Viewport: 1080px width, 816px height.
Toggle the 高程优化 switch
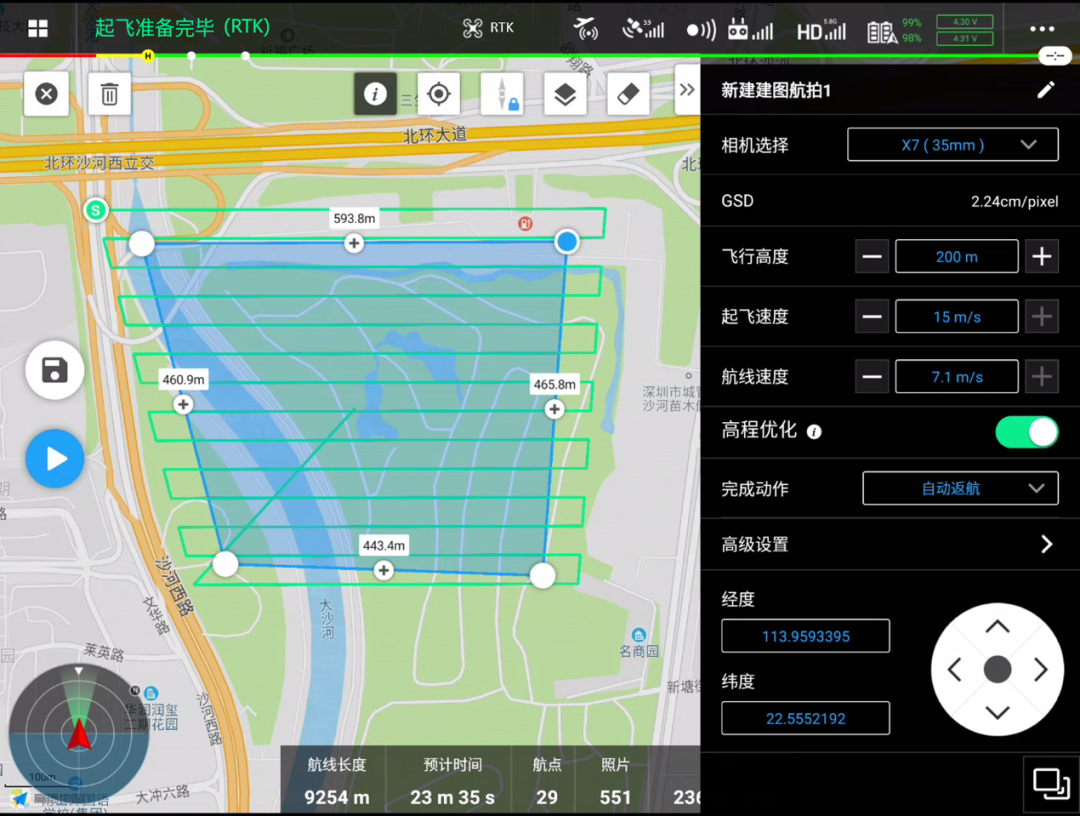click(x=1026, y=432)
